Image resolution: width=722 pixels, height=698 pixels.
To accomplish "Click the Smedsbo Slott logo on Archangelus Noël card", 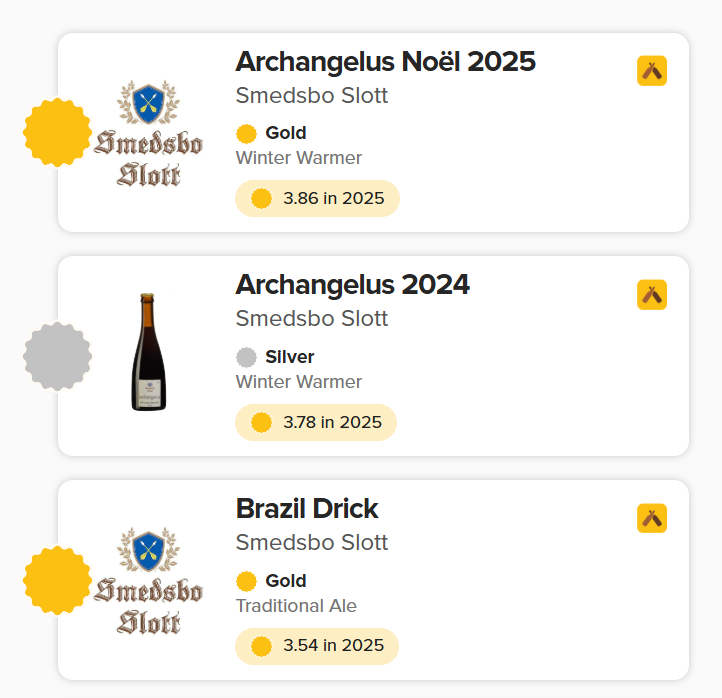I will pos(148,133).
